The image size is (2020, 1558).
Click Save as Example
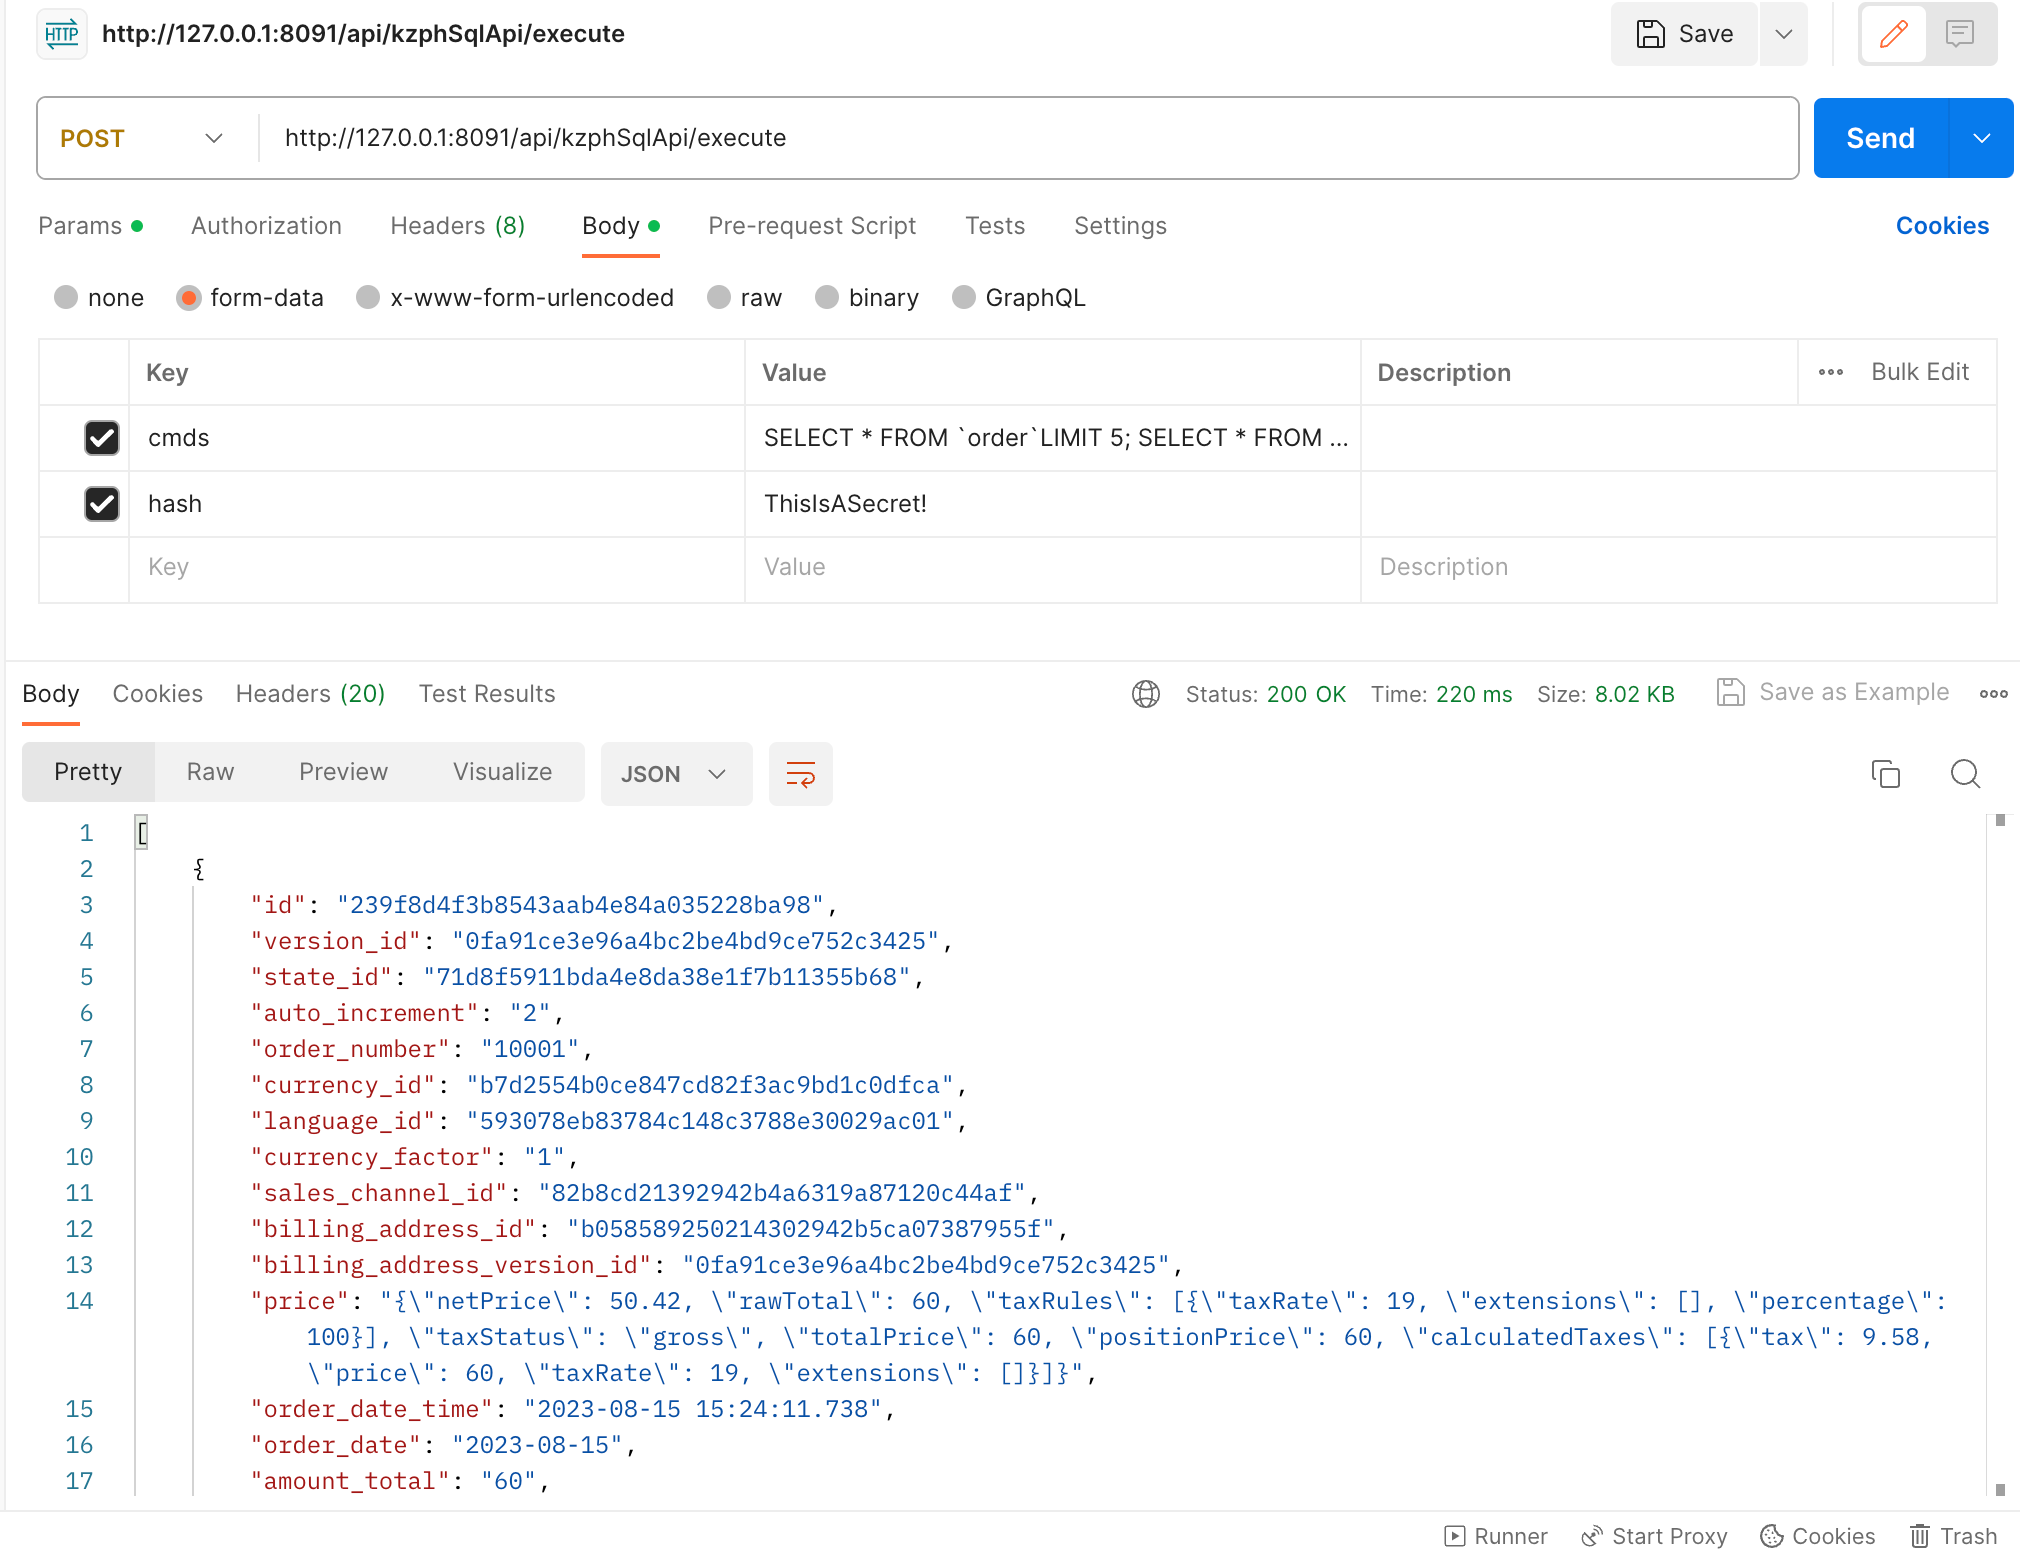pos(1833,692)
